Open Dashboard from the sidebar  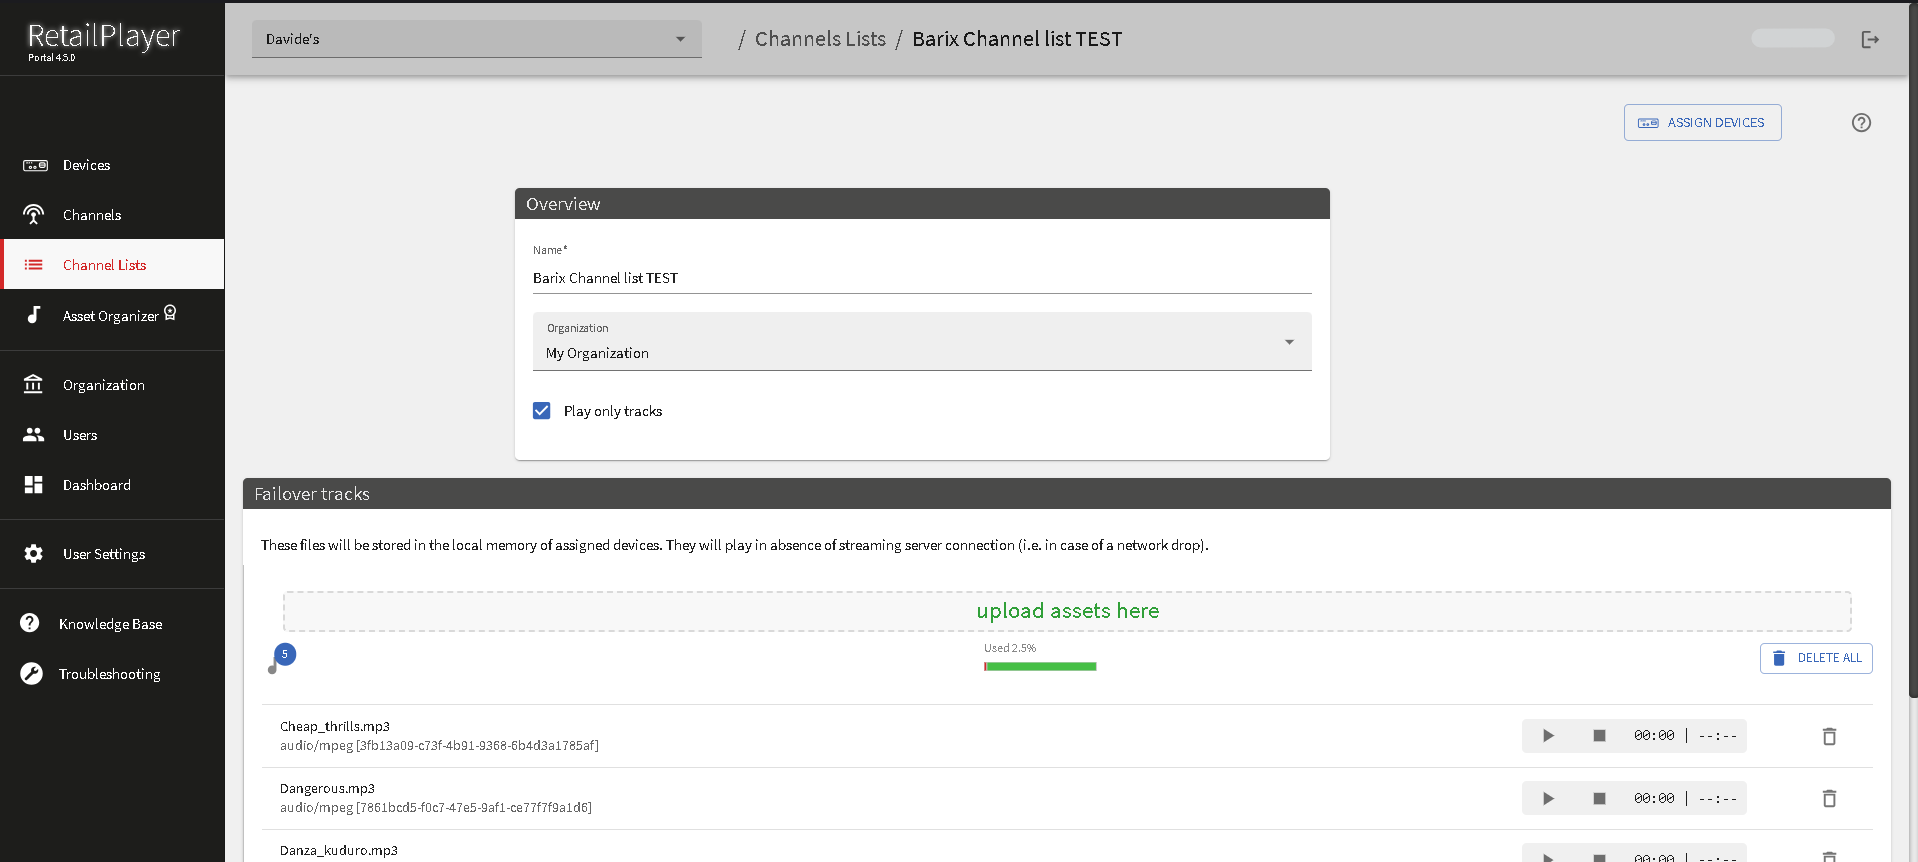click(96, 485)
